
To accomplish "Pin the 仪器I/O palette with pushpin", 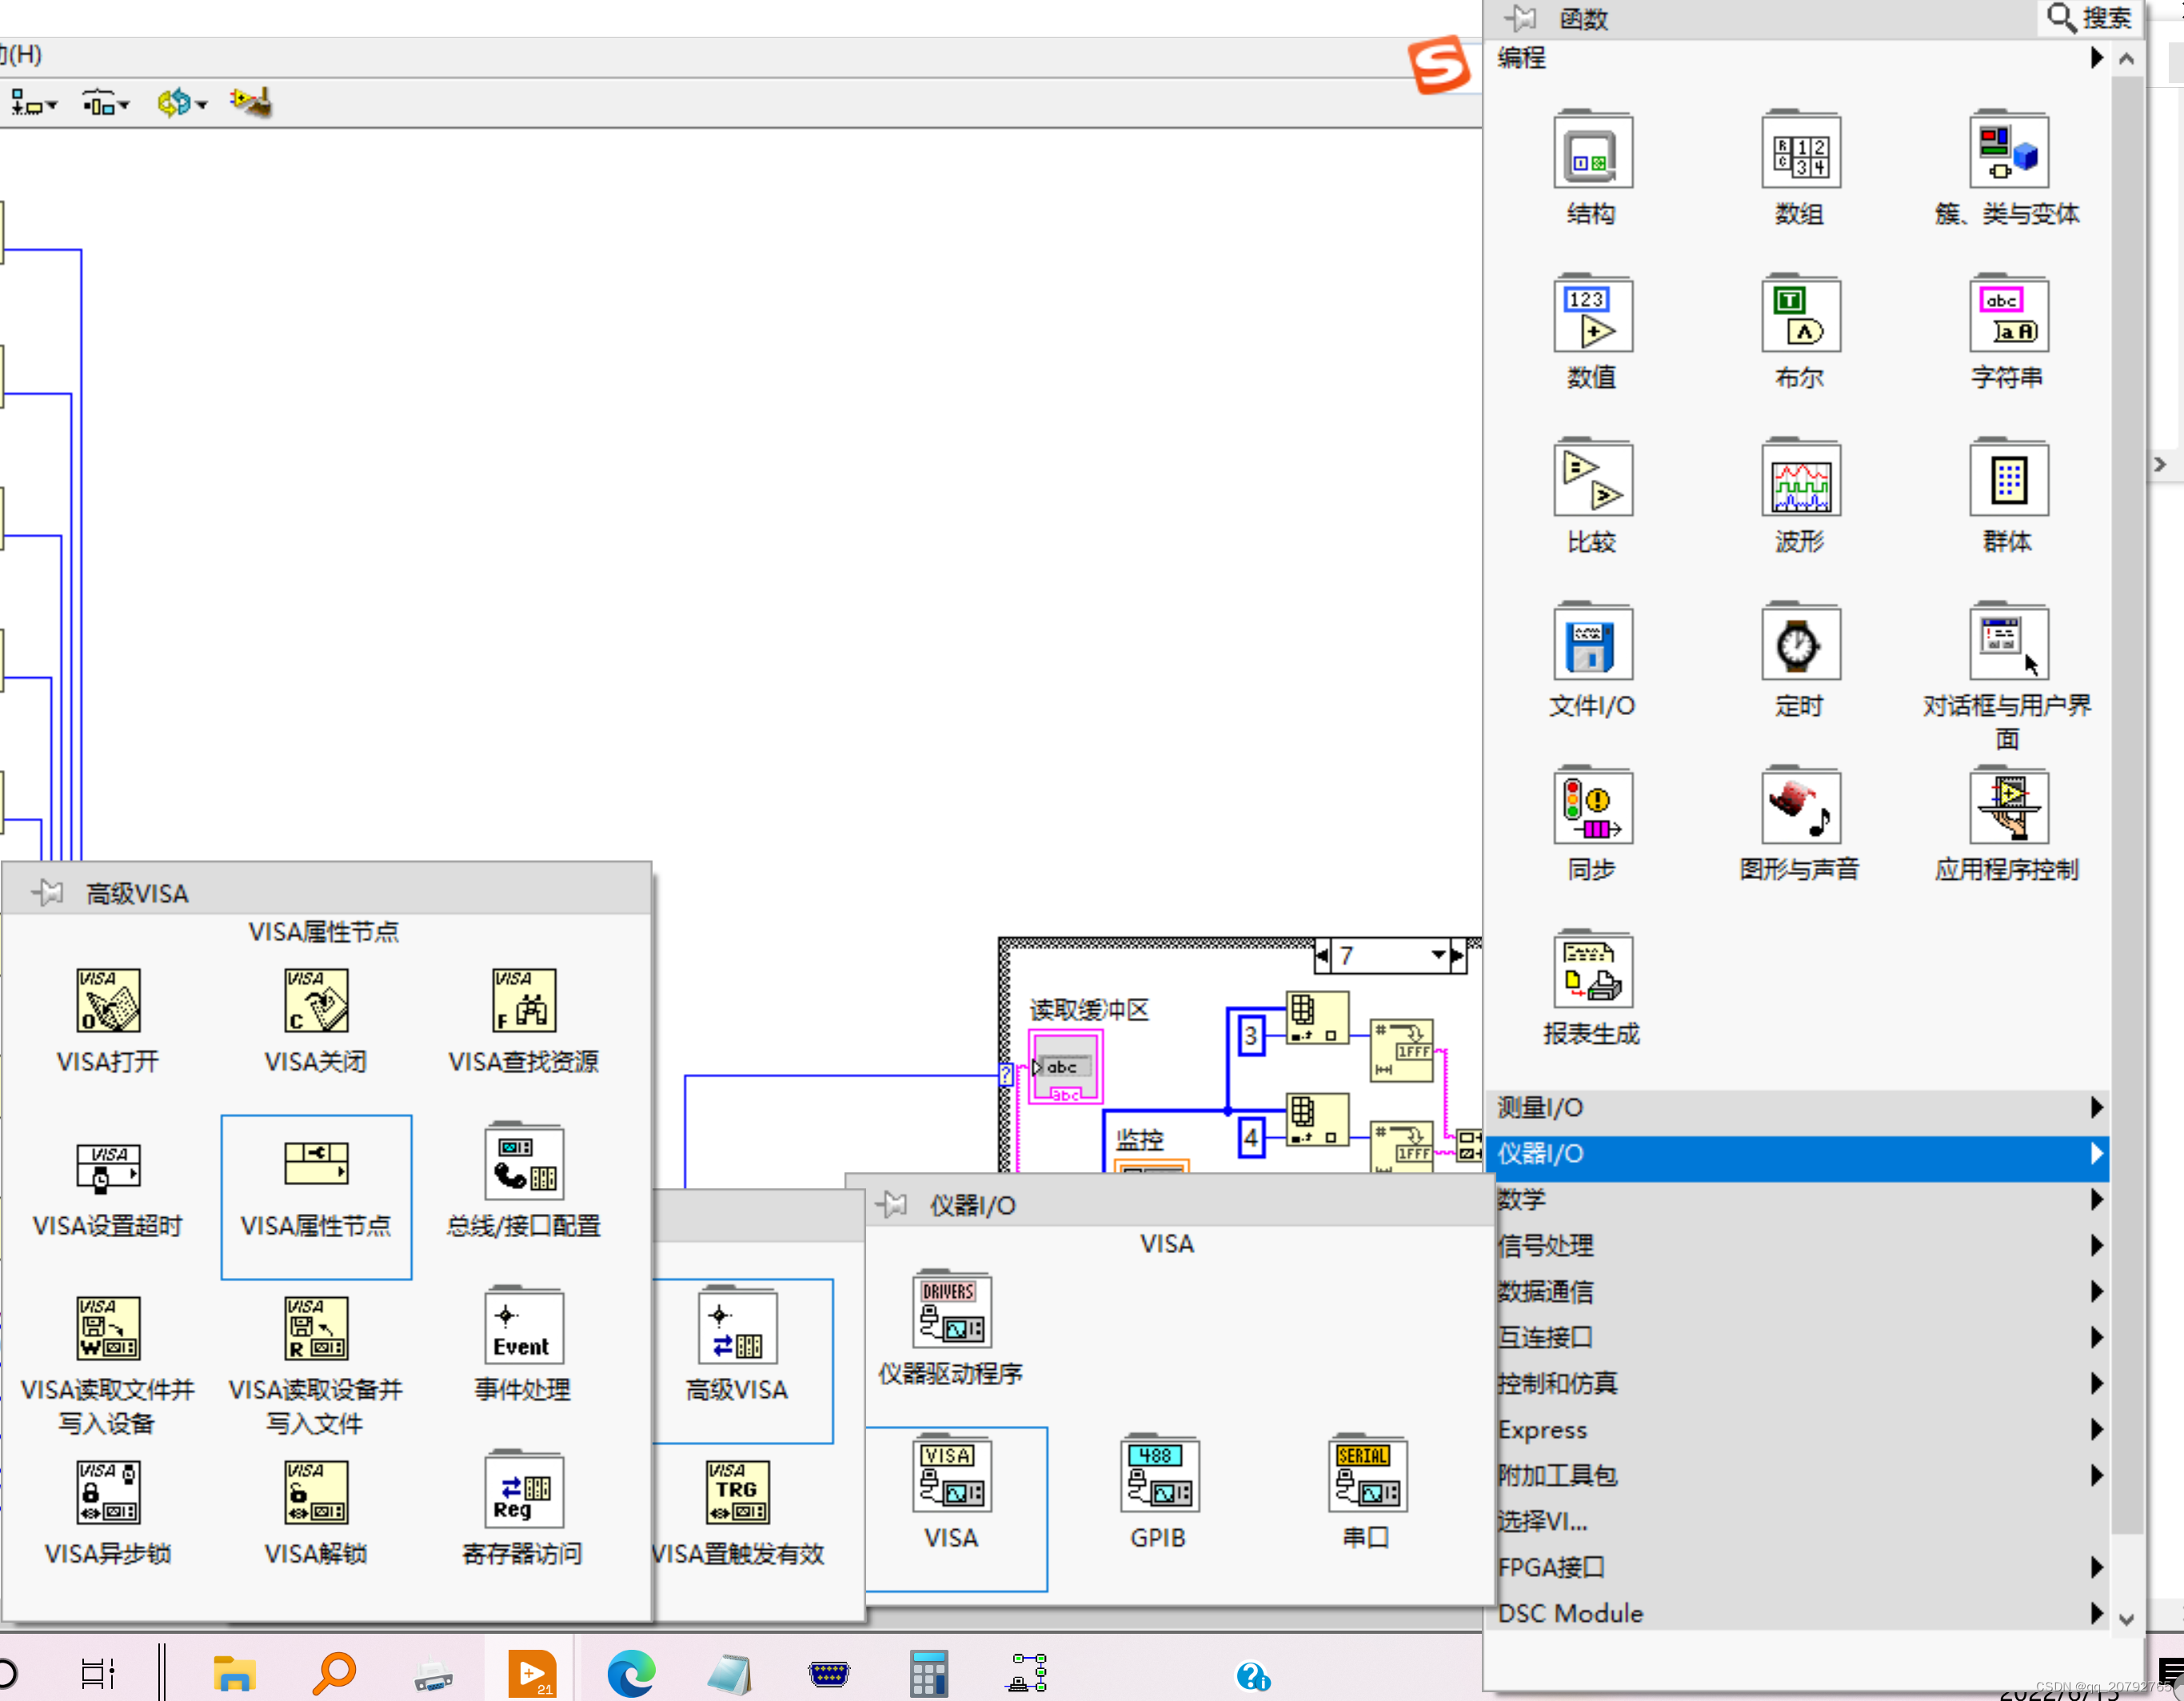I will click(892, 1205).
